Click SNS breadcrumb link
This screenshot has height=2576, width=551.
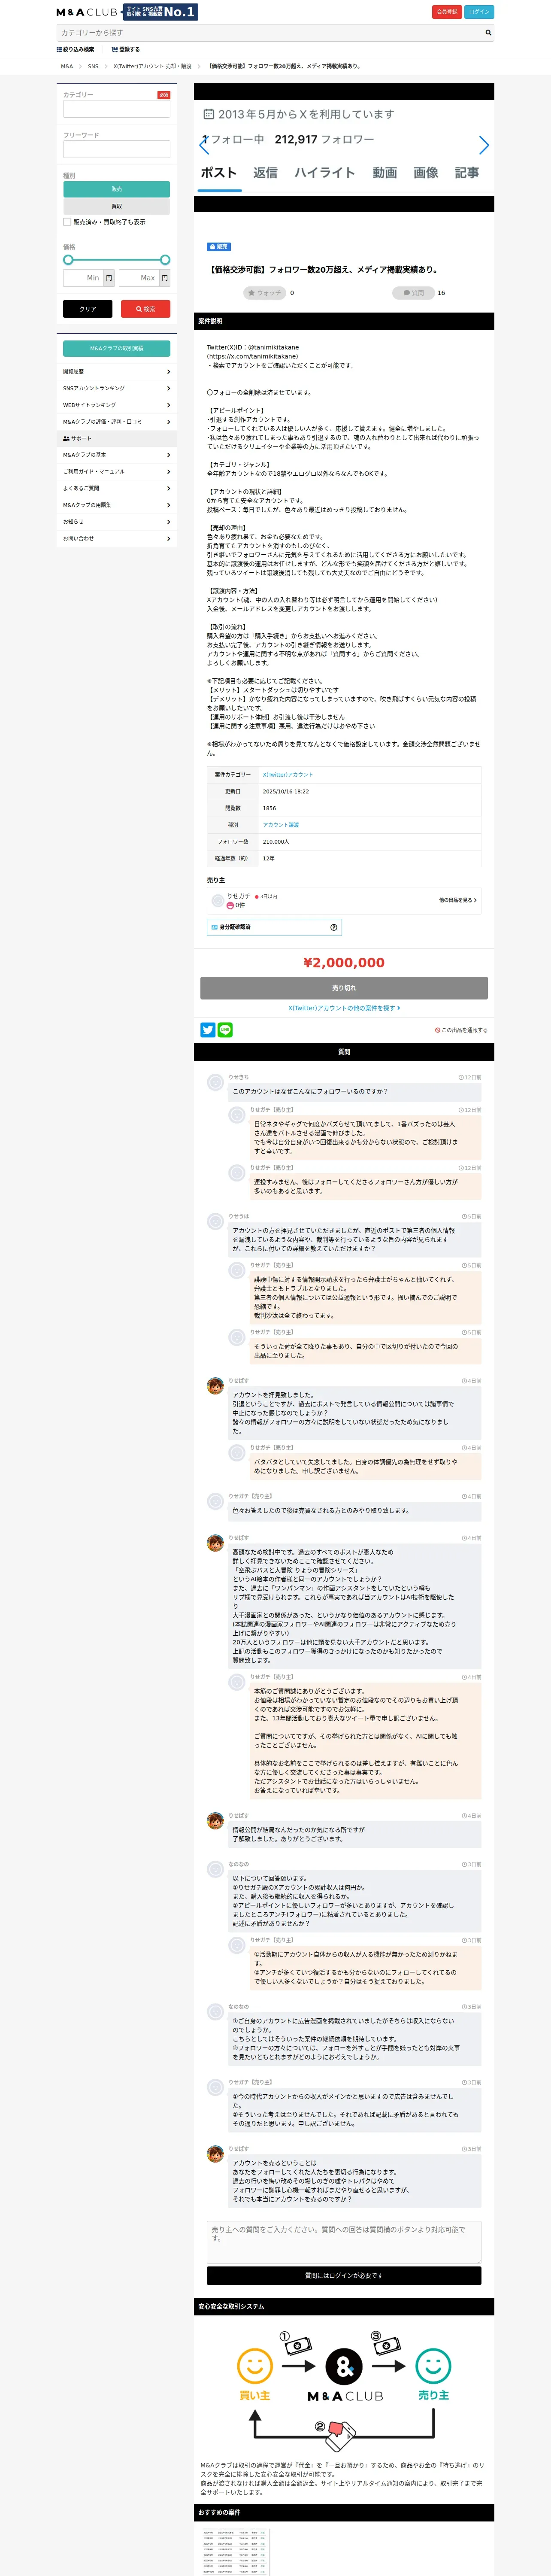(x=93, y=66)
